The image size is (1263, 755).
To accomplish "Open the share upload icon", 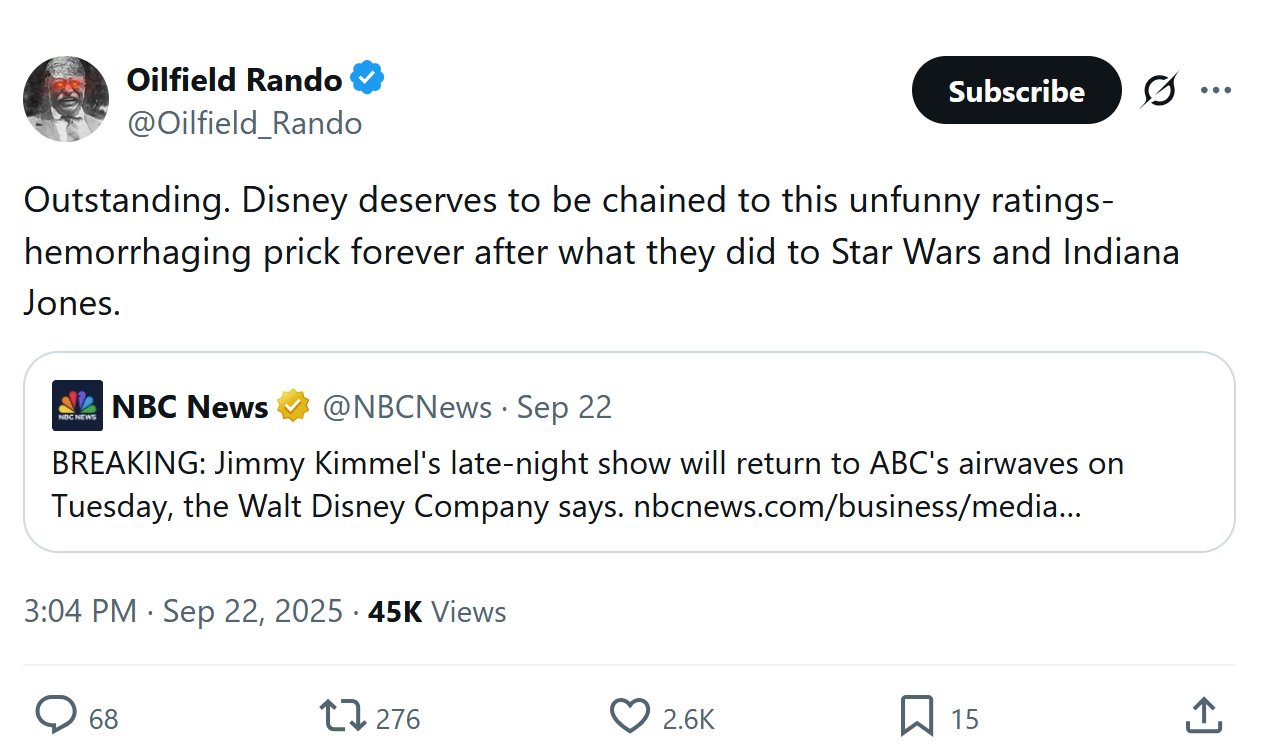I will coord(1204,715).
